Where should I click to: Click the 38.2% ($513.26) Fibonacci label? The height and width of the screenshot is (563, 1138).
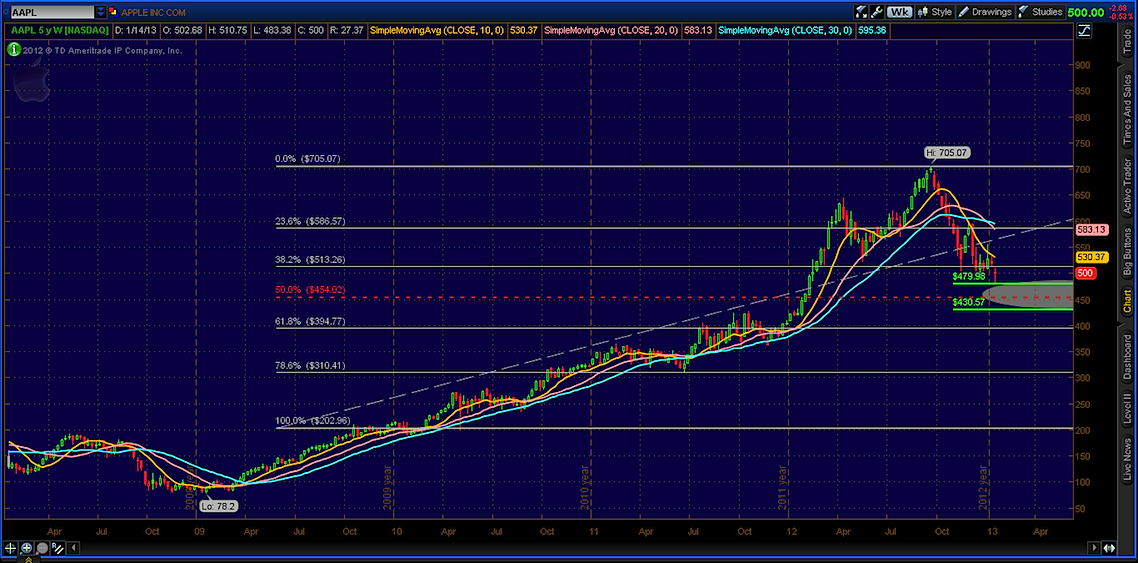coord(310,261)
